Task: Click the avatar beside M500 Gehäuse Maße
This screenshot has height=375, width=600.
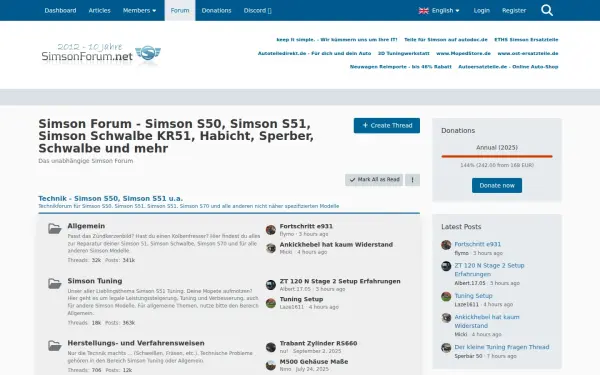Action: pyautogui.click(x=271, y=365)
